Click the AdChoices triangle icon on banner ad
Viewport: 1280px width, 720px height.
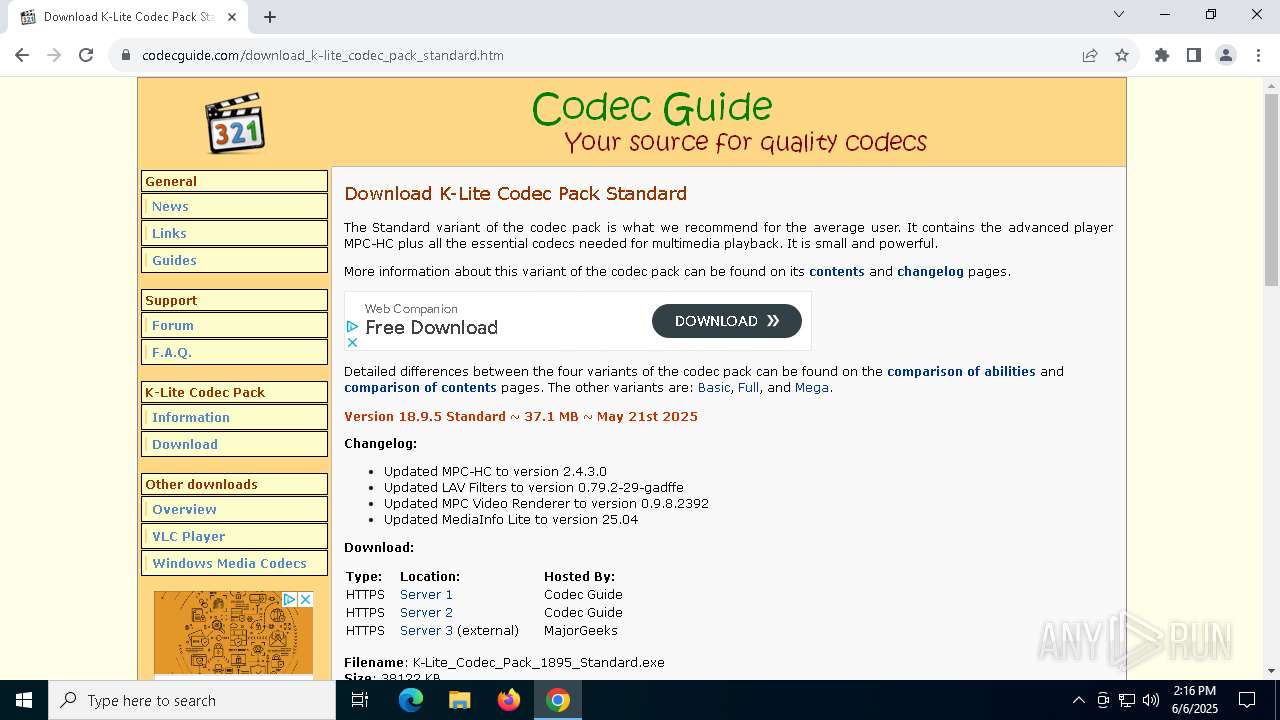pos(352,327)
